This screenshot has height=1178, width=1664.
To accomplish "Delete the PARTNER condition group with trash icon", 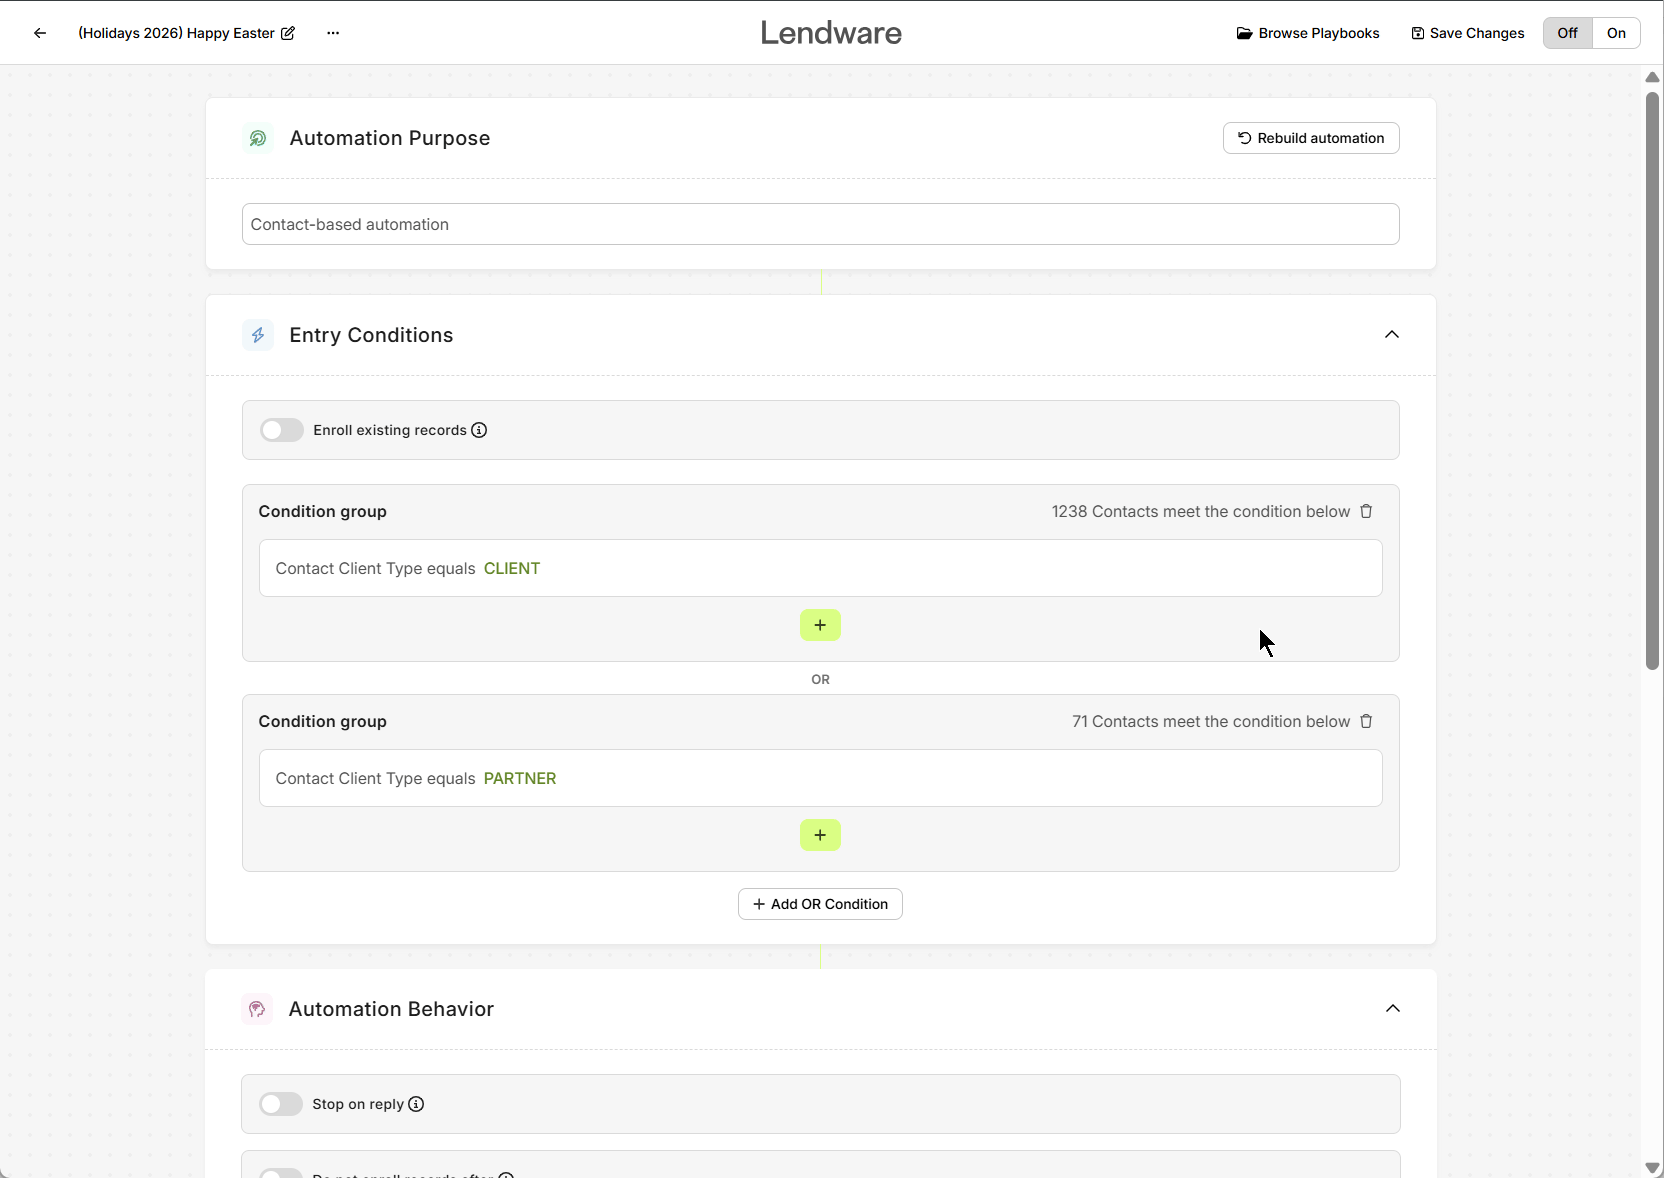I will click(x=1366, y=721).
